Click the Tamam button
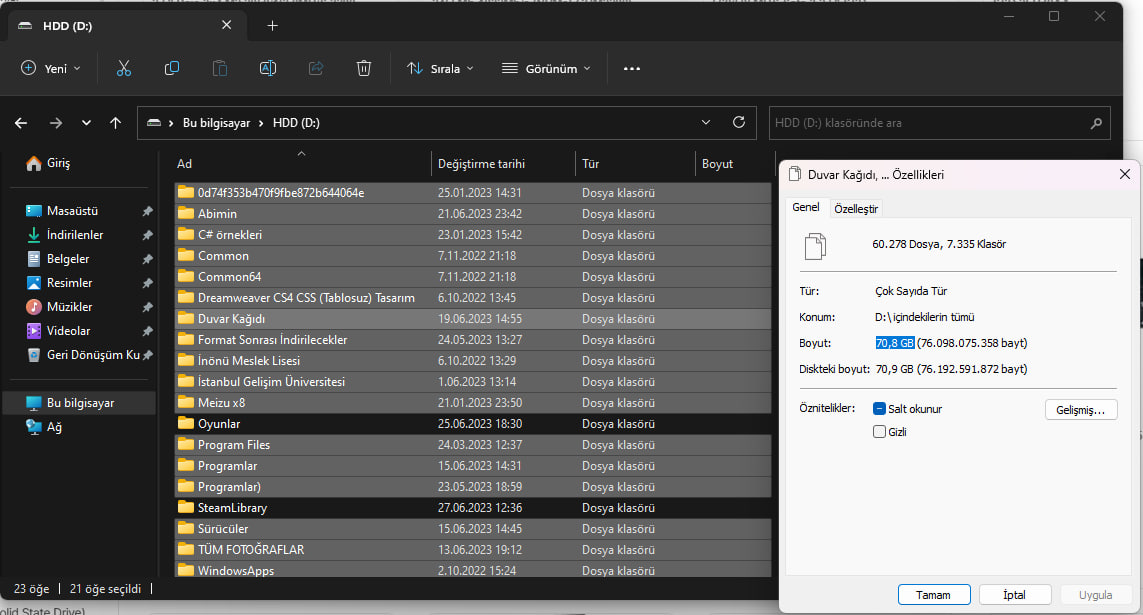This screenshot has height=615, width=1143. coord(933,594)
